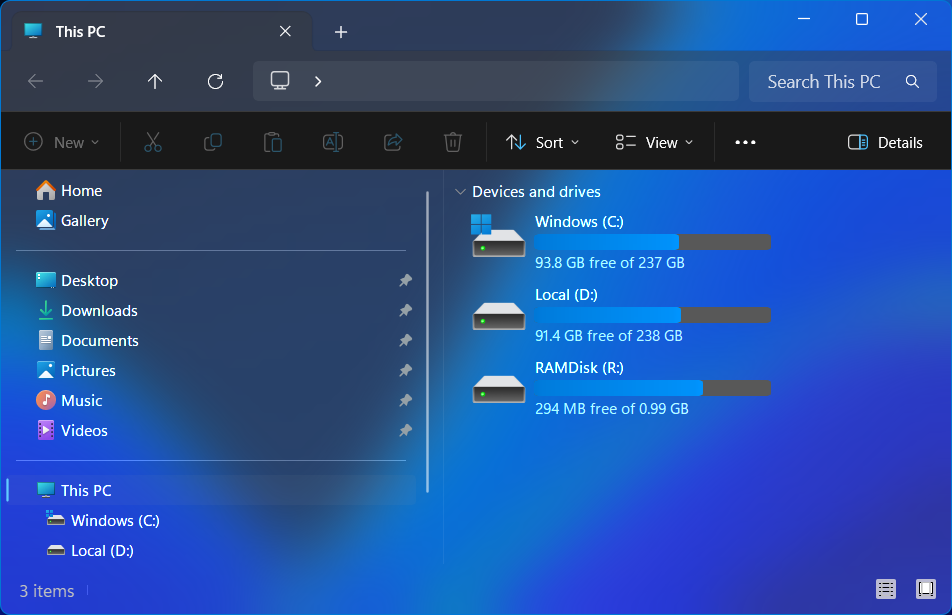Click the Local (D:) drive name
This screenshot has width=952, height=615.
(566, 294)
